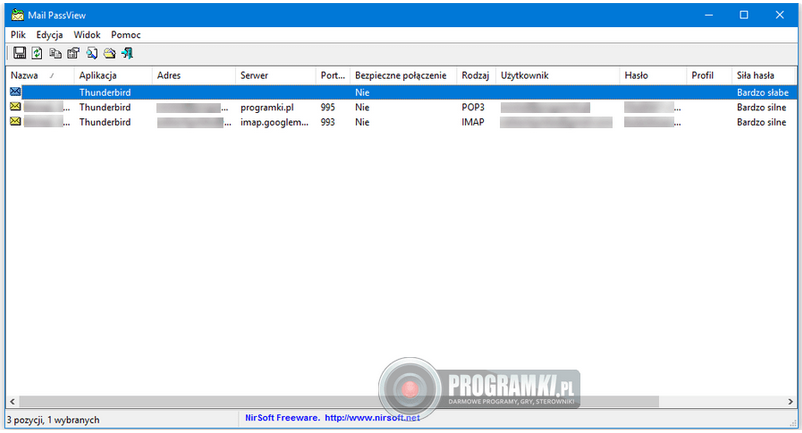Click the horizontal scrollbar thumb
802x433 pixels.
[339, 402]
